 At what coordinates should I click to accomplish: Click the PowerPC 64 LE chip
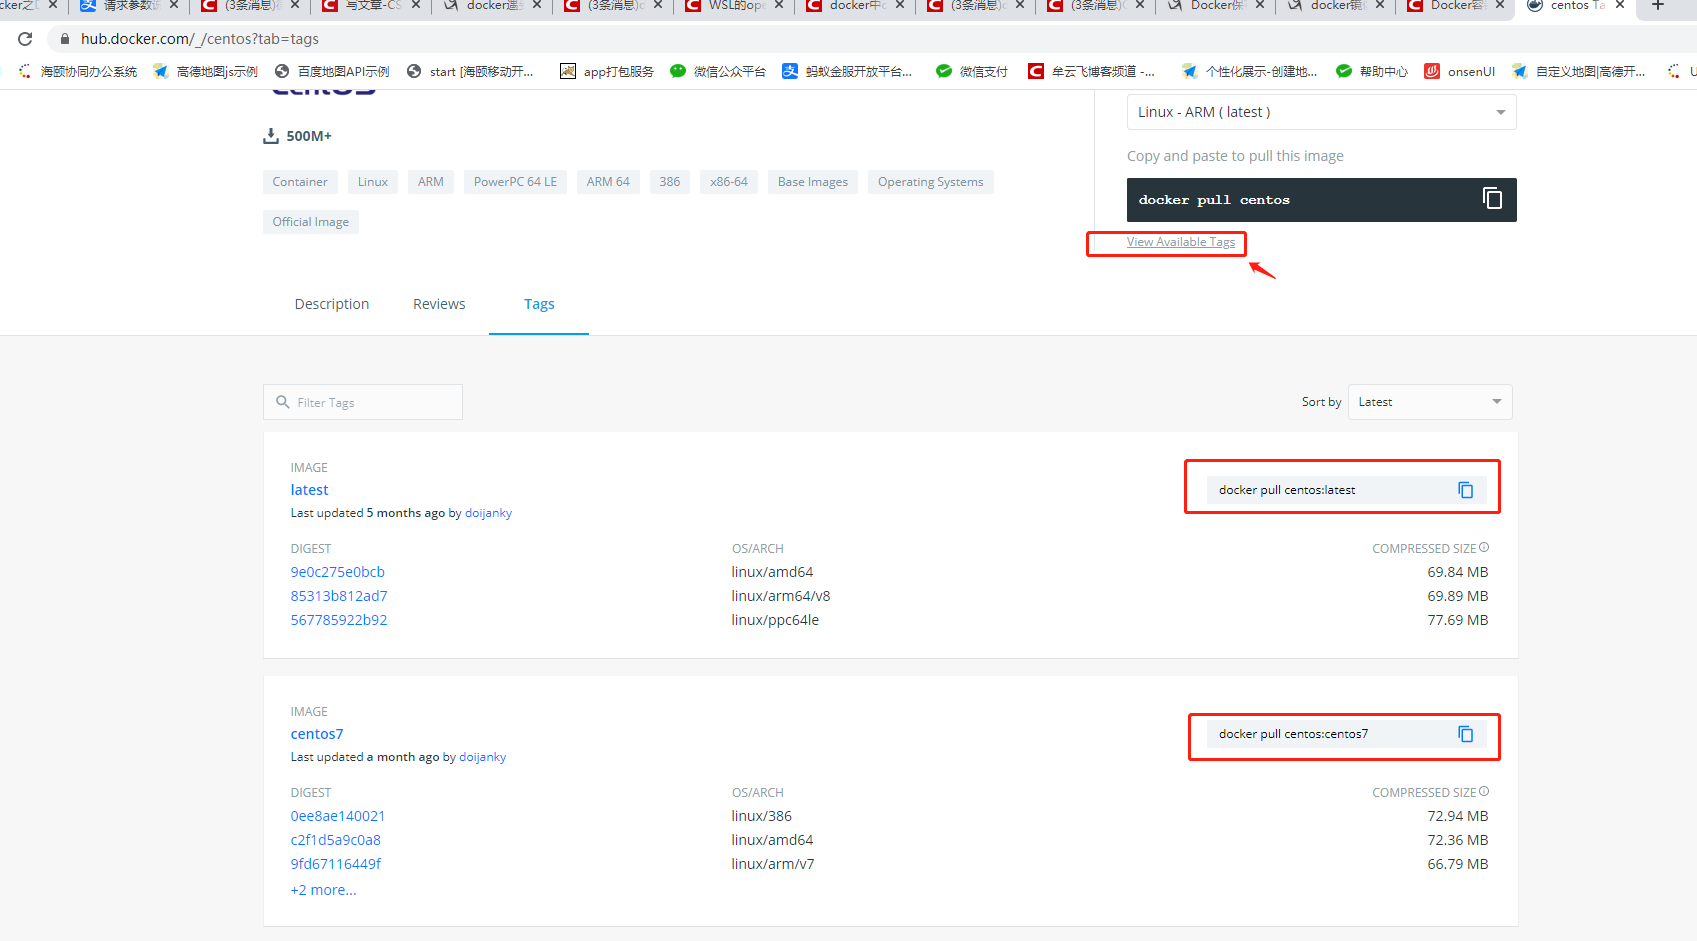pos(515,182)
